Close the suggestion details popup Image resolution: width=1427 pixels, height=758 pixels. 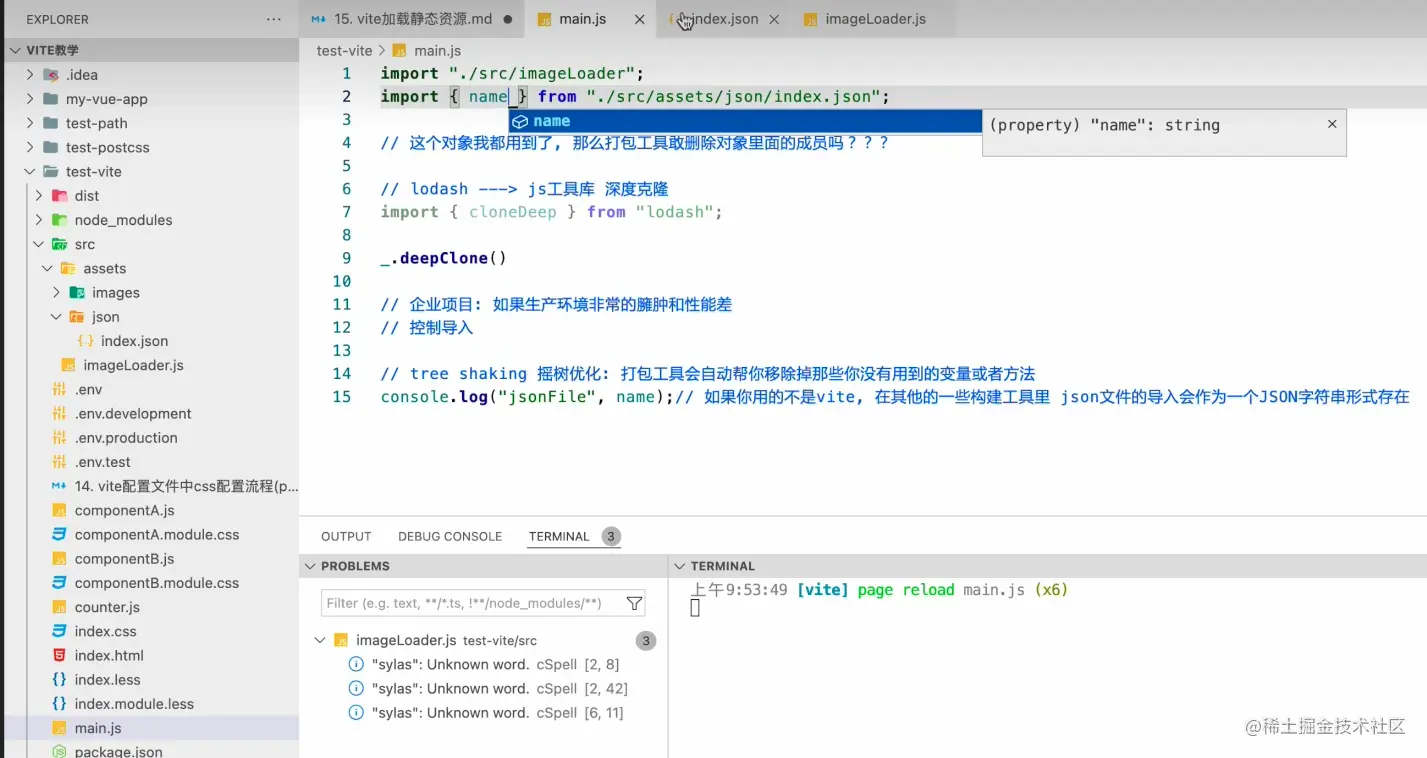pos(1332,124)
